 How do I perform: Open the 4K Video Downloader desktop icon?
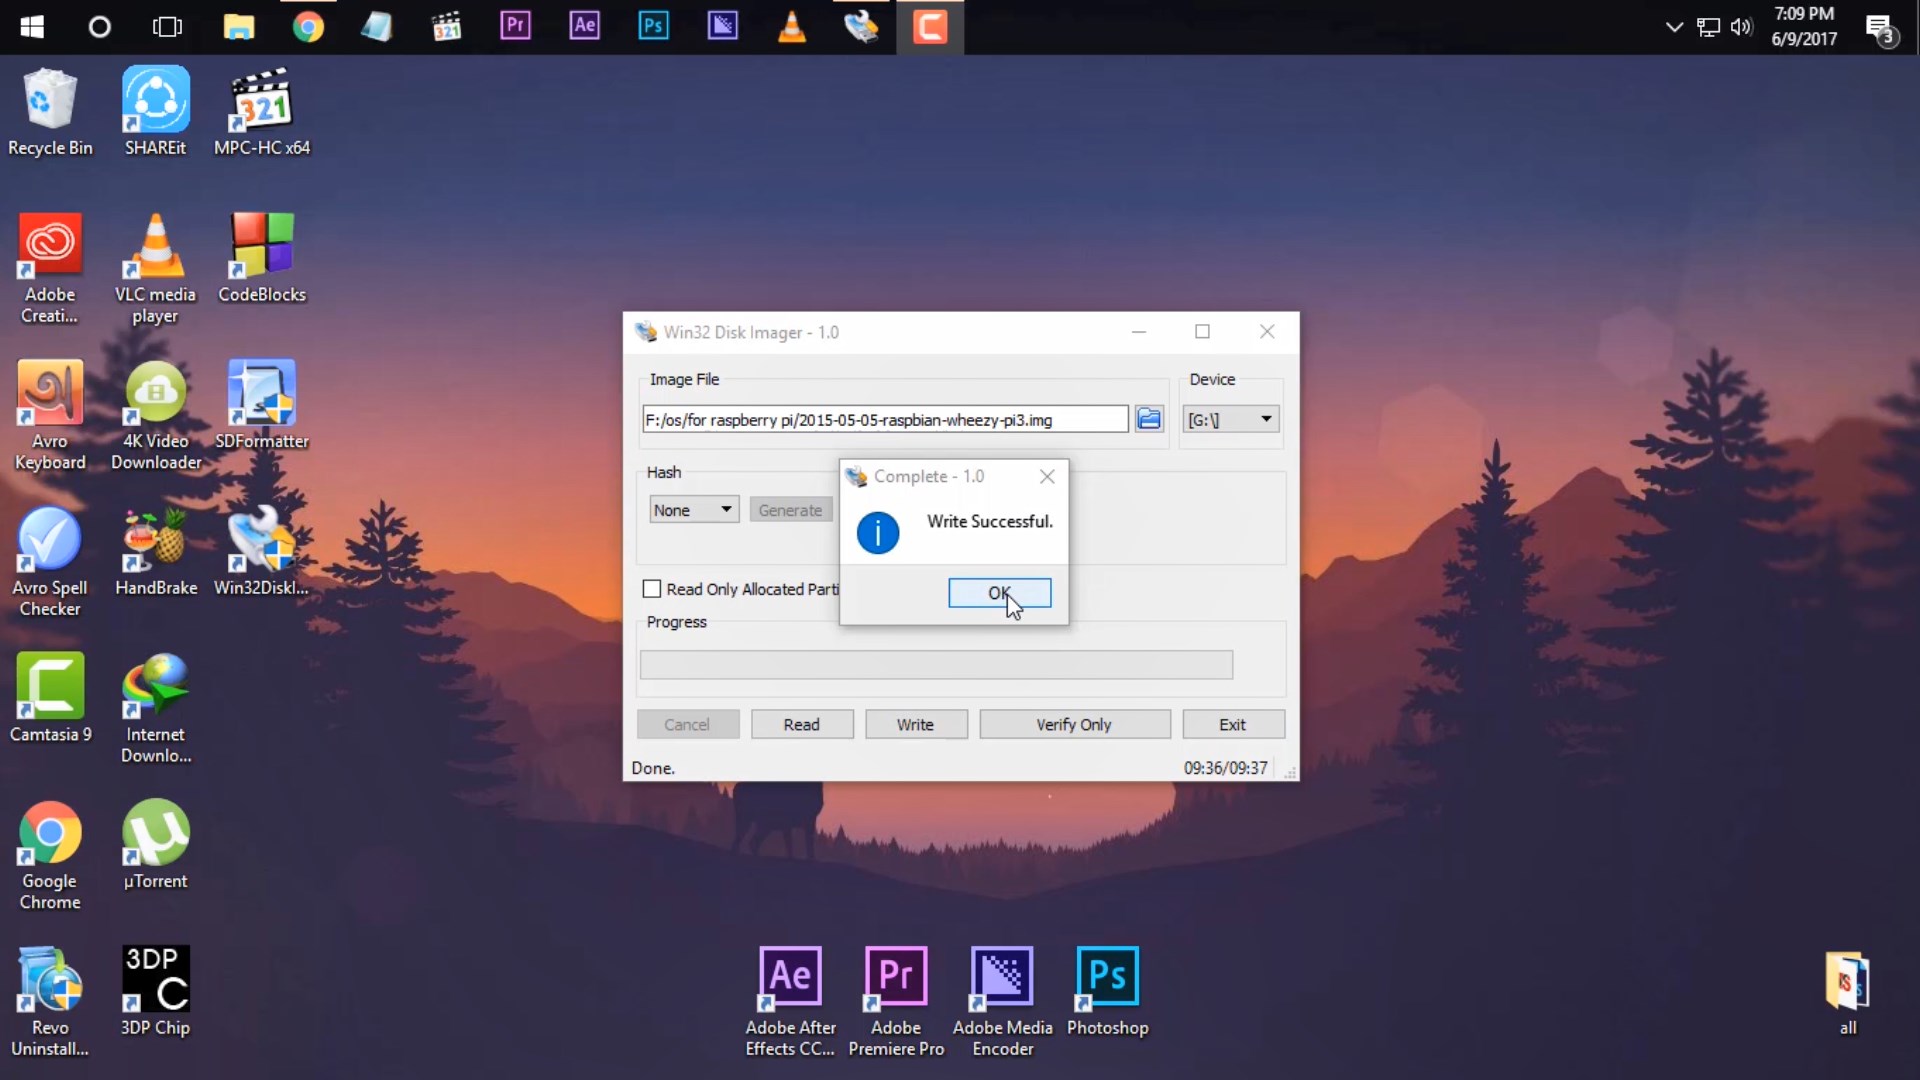coord(155,415)
